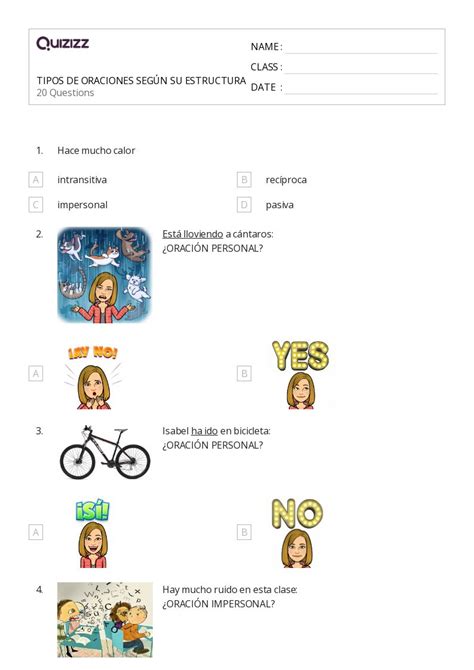474x670 pixels.
Task: Click the Quizizz logo
Action: point(63,43)
